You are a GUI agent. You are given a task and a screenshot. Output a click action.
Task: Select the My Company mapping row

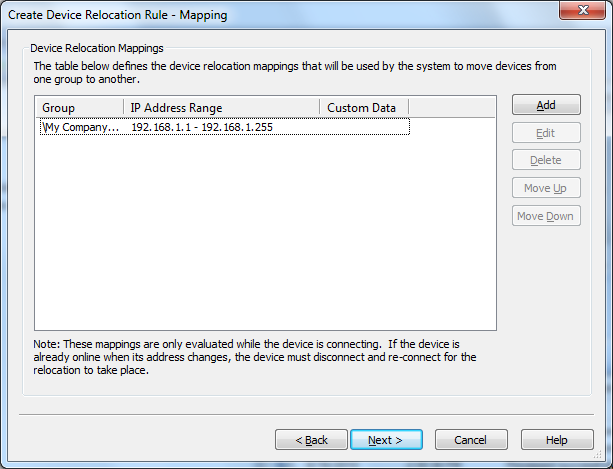tap(225, 127)
